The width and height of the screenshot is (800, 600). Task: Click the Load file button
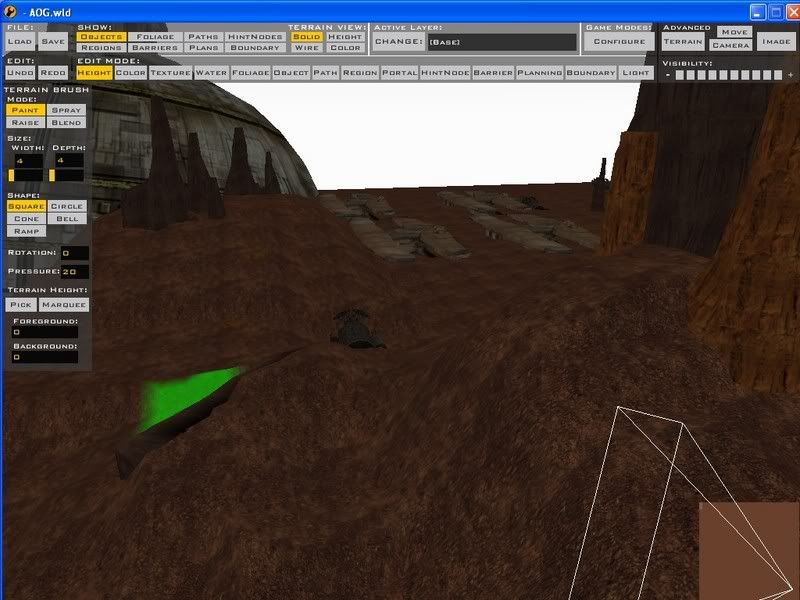(20, 42)
